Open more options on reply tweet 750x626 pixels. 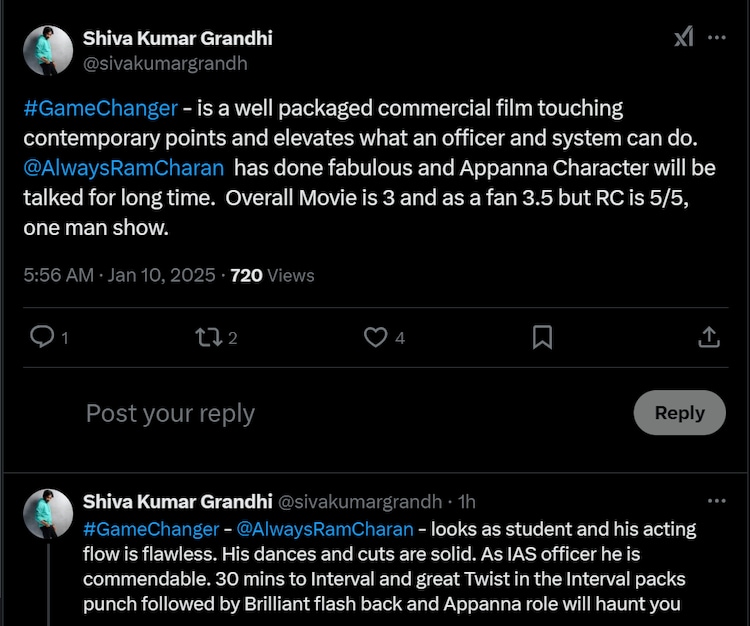[717, 500]
